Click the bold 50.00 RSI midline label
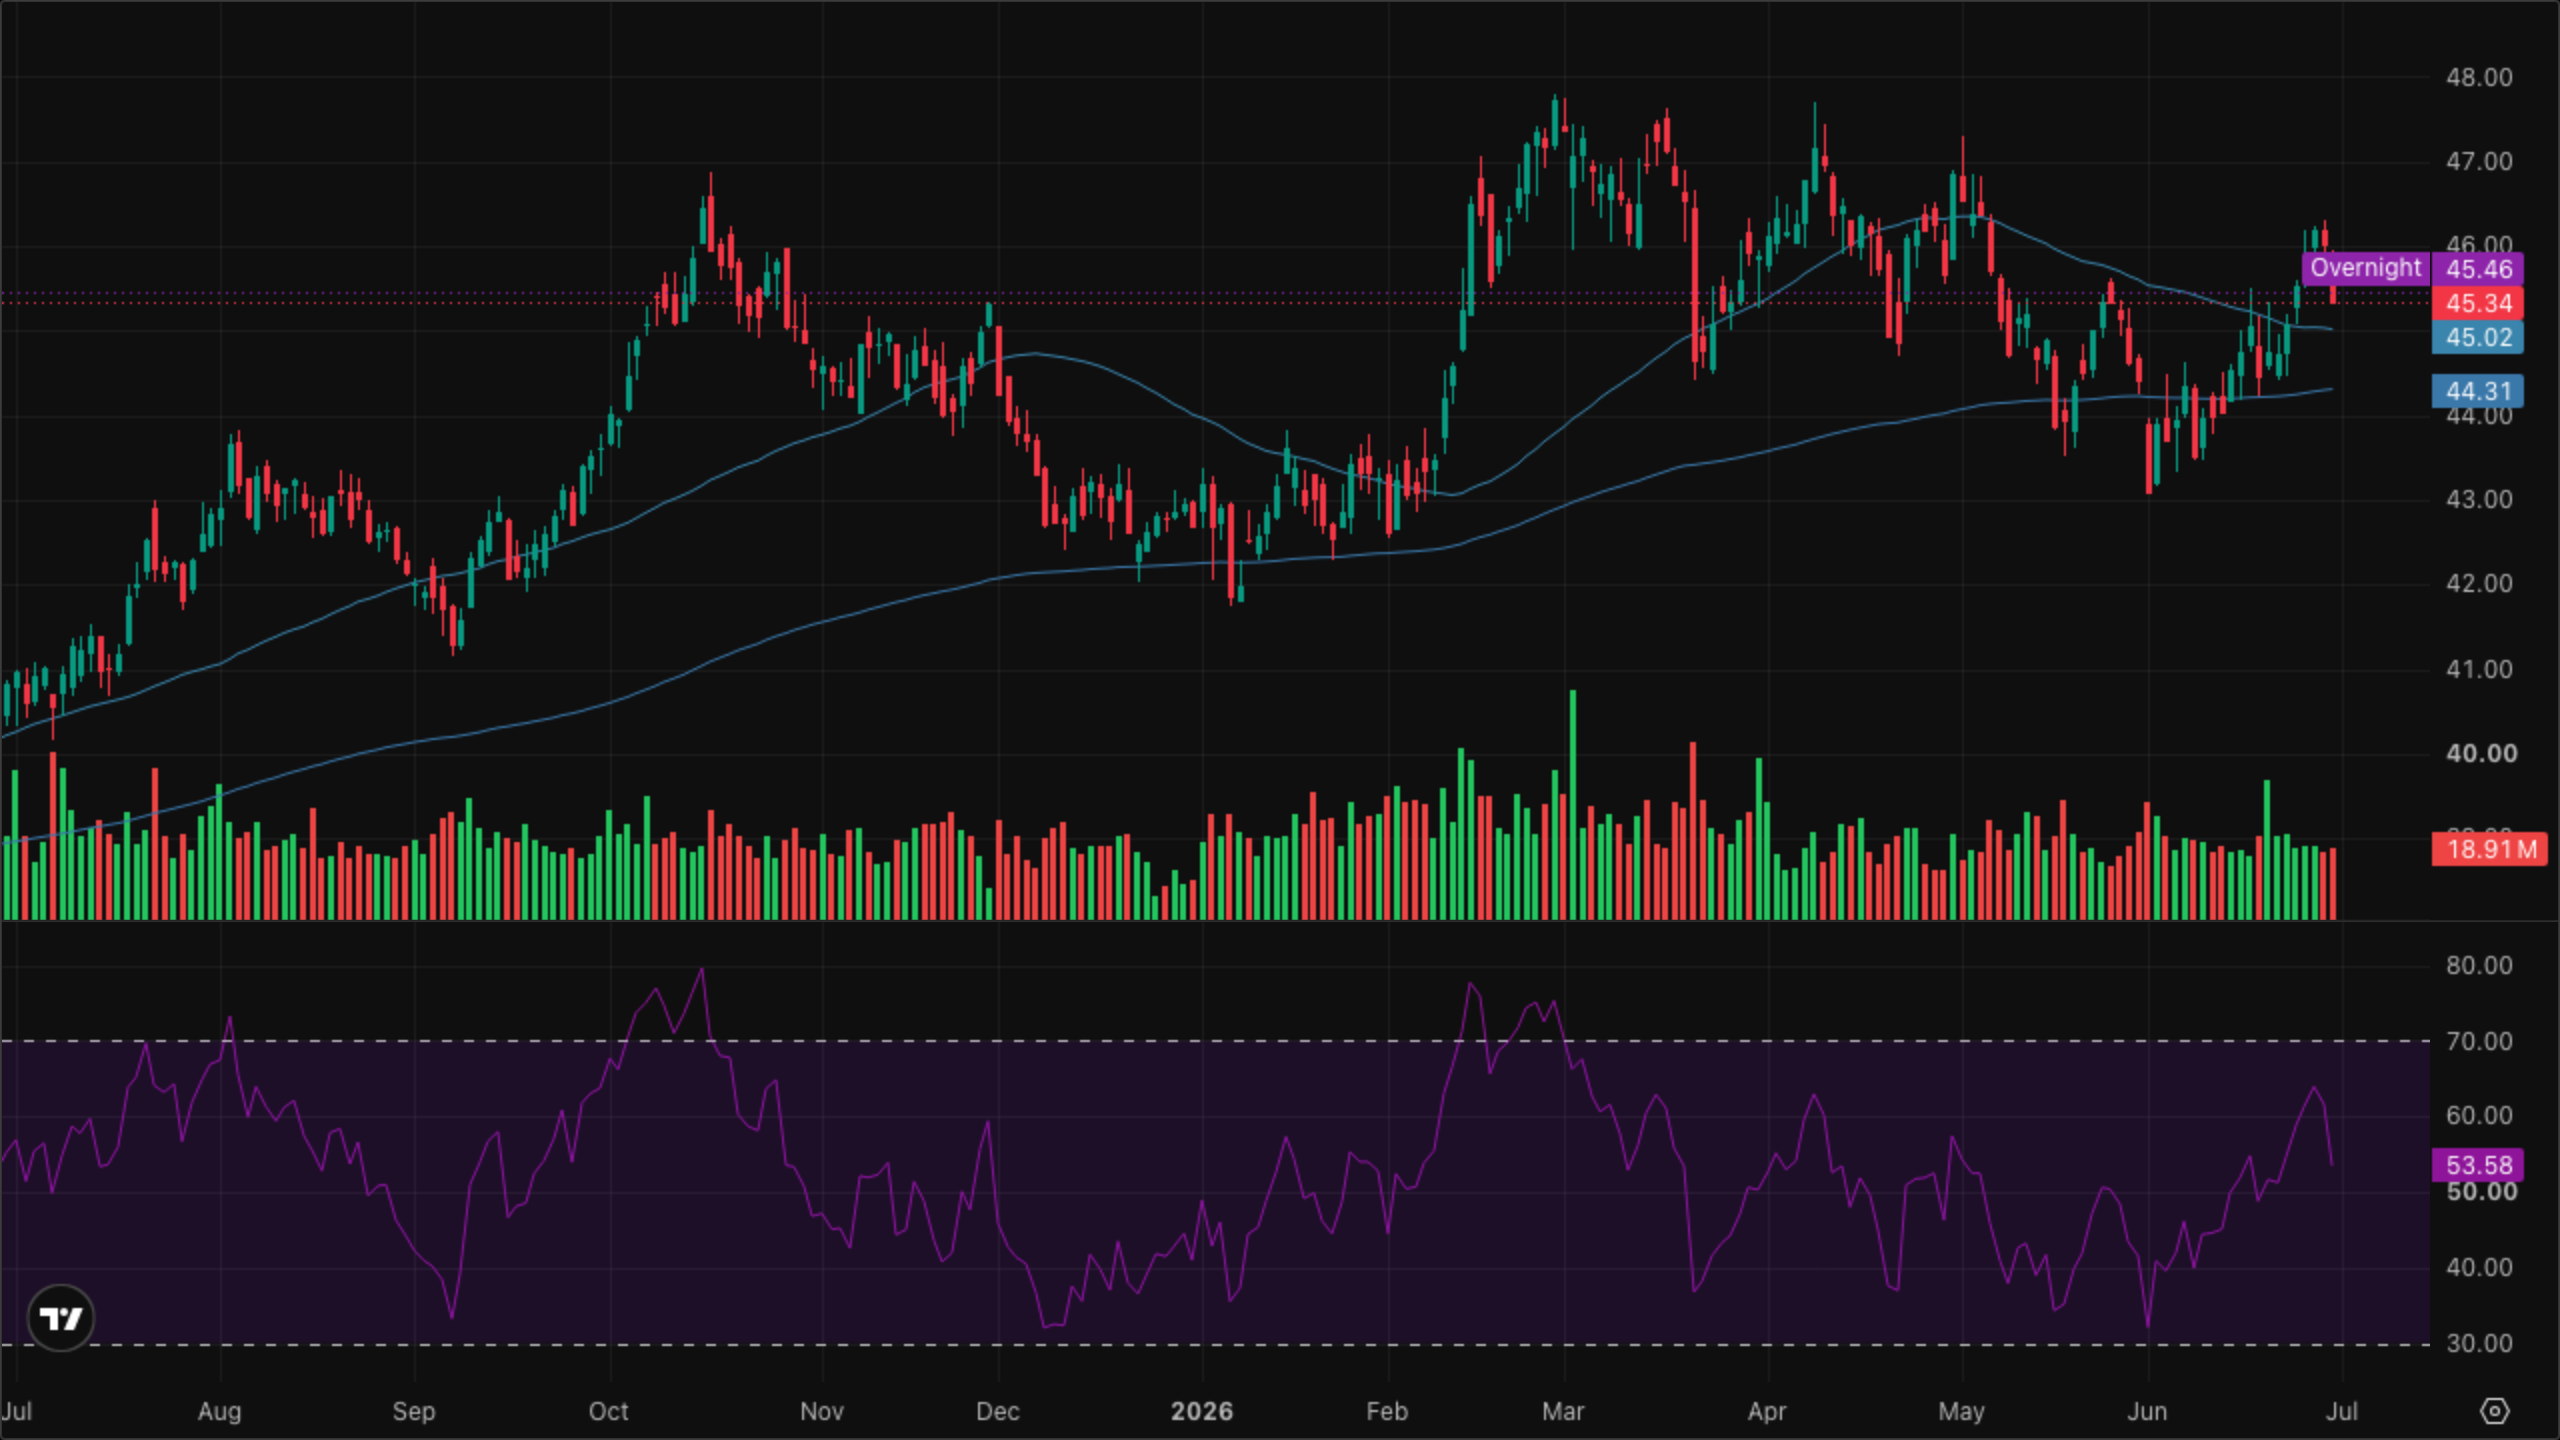 click(2481, 1192)
